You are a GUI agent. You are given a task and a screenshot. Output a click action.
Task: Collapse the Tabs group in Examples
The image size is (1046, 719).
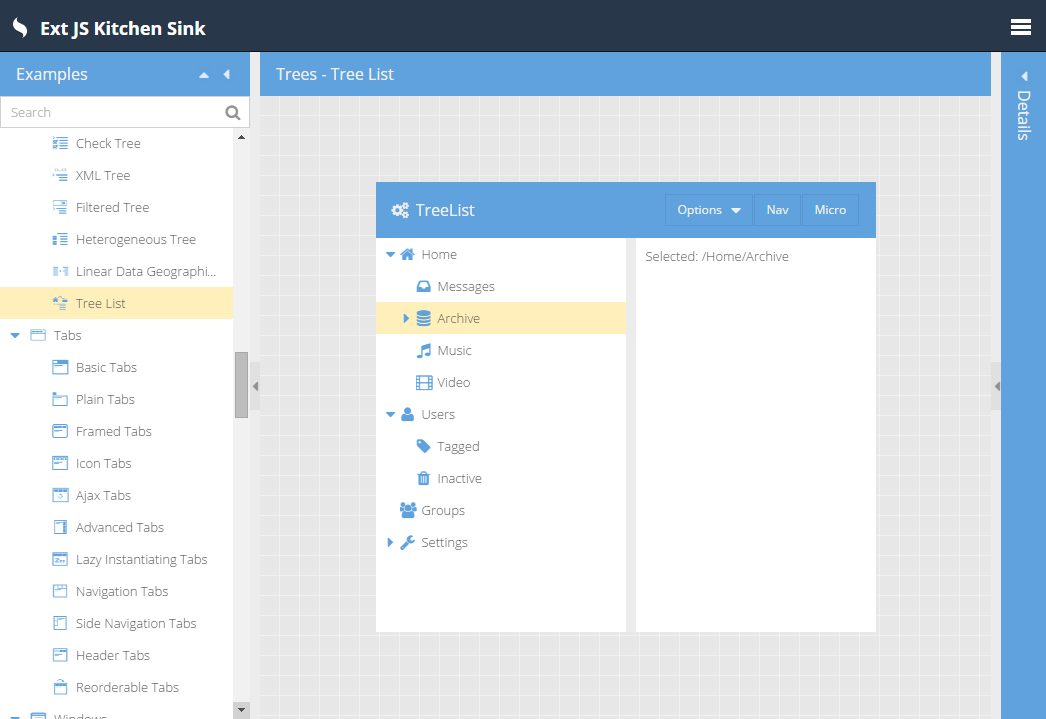tap(15, 336)
